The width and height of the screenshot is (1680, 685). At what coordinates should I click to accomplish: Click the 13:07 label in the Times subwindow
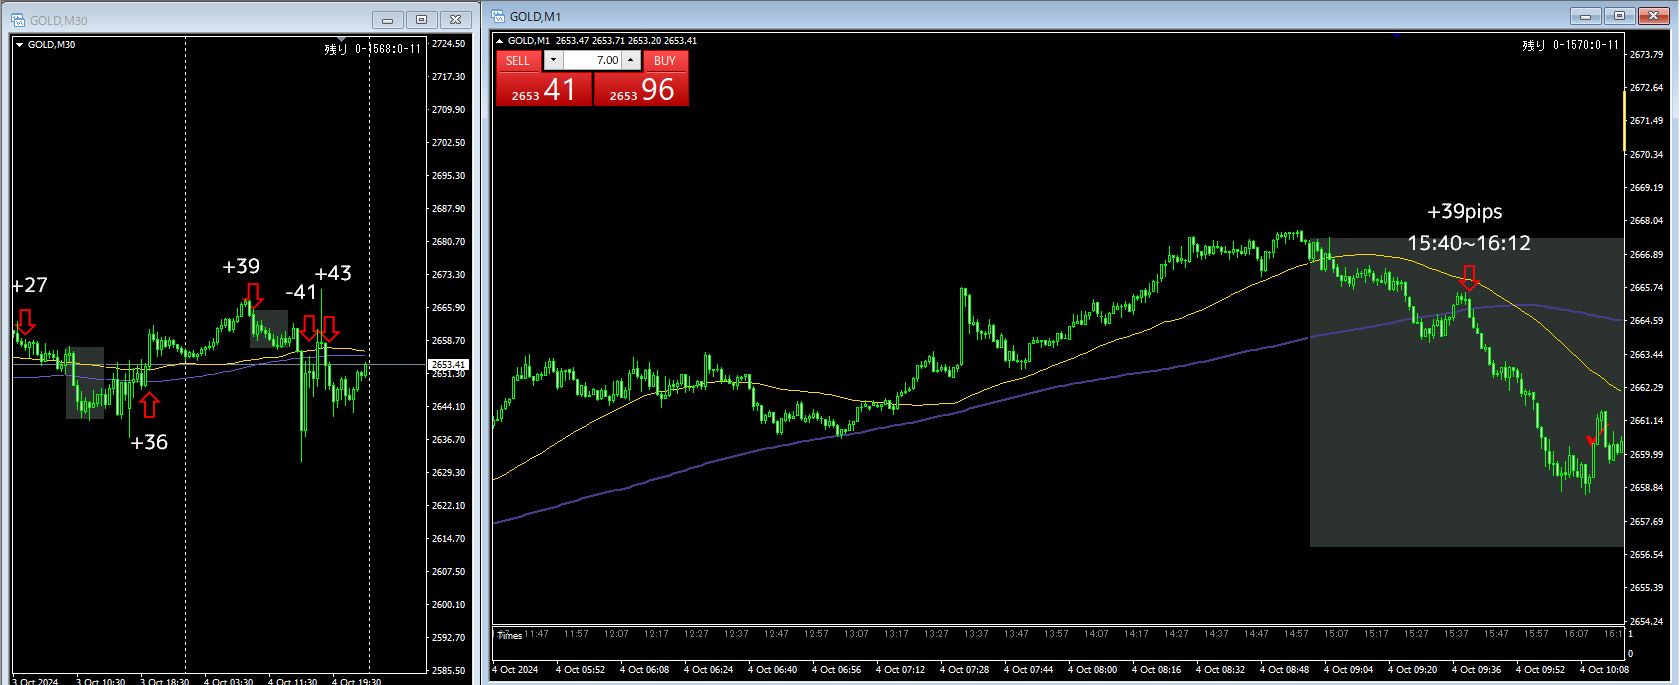click(856, 634)
